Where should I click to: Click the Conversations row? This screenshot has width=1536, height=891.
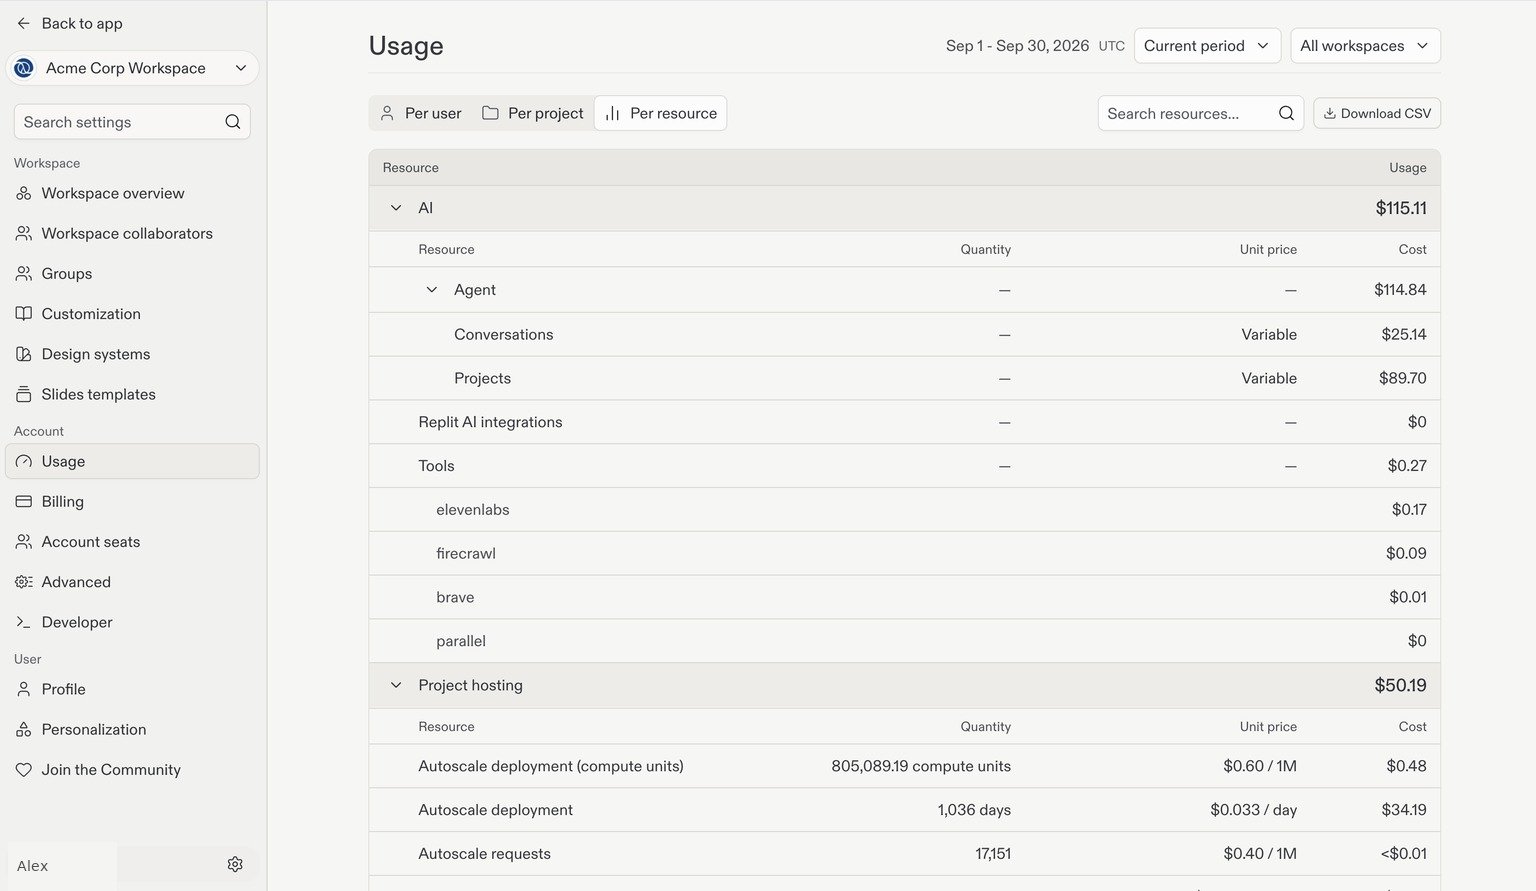[x=904, y=334]
